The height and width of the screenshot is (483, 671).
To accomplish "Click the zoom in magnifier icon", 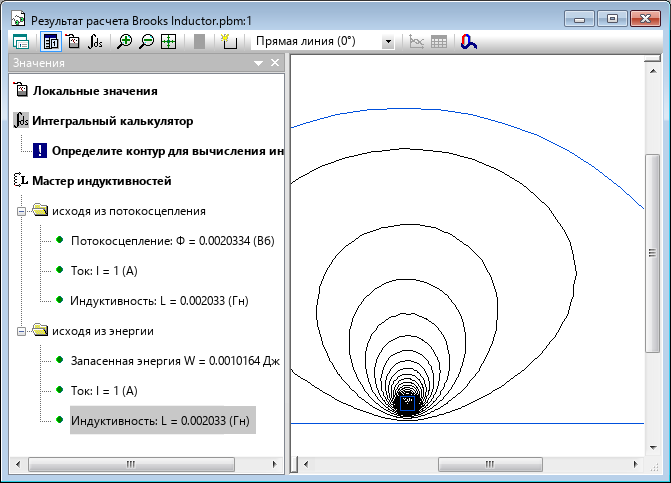I will pyautogui.click(x=125, y=41).
